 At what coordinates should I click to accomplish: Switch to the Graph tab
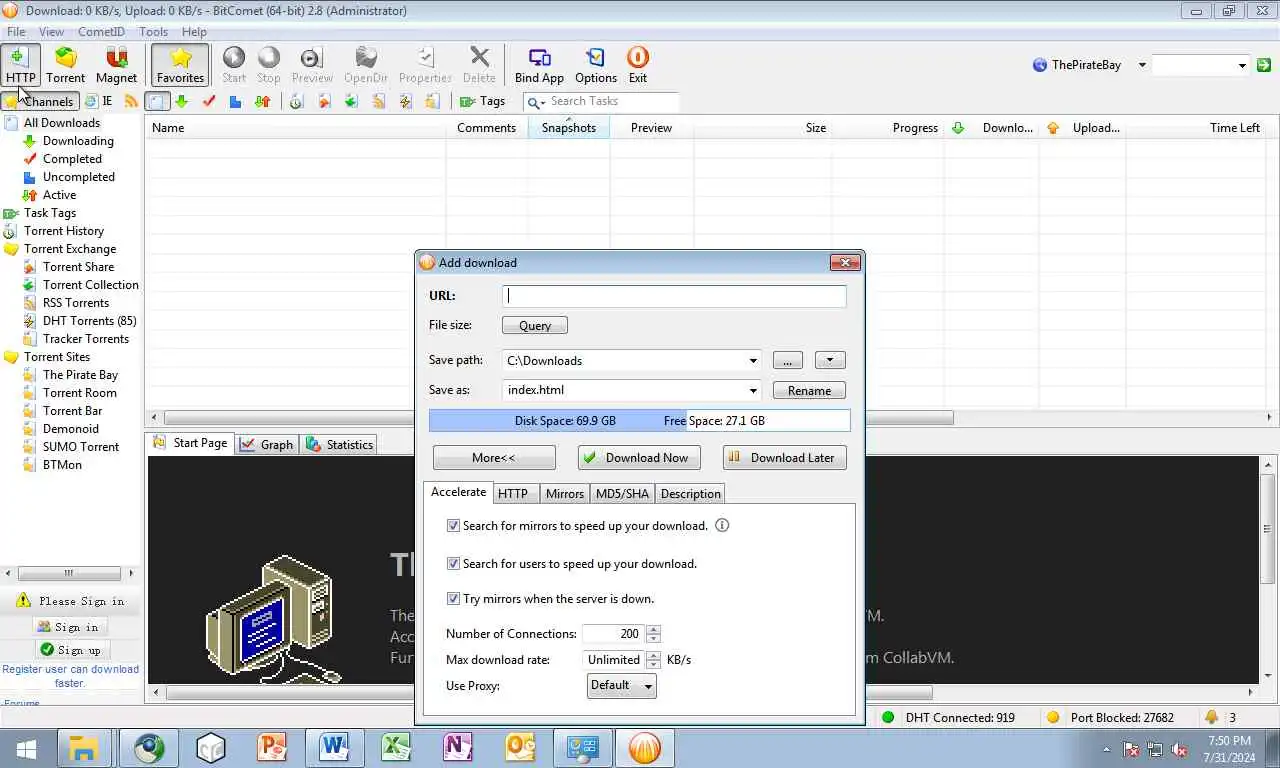[x=267, y=444]
